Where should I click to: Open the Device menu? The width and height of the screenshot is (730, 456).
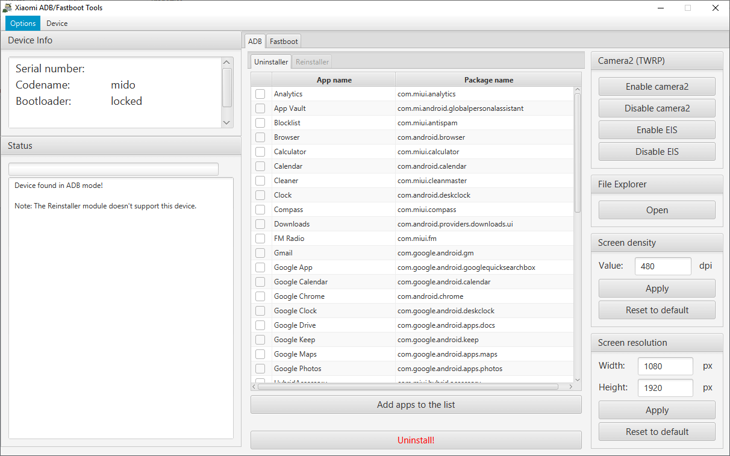tap(57, 23)
